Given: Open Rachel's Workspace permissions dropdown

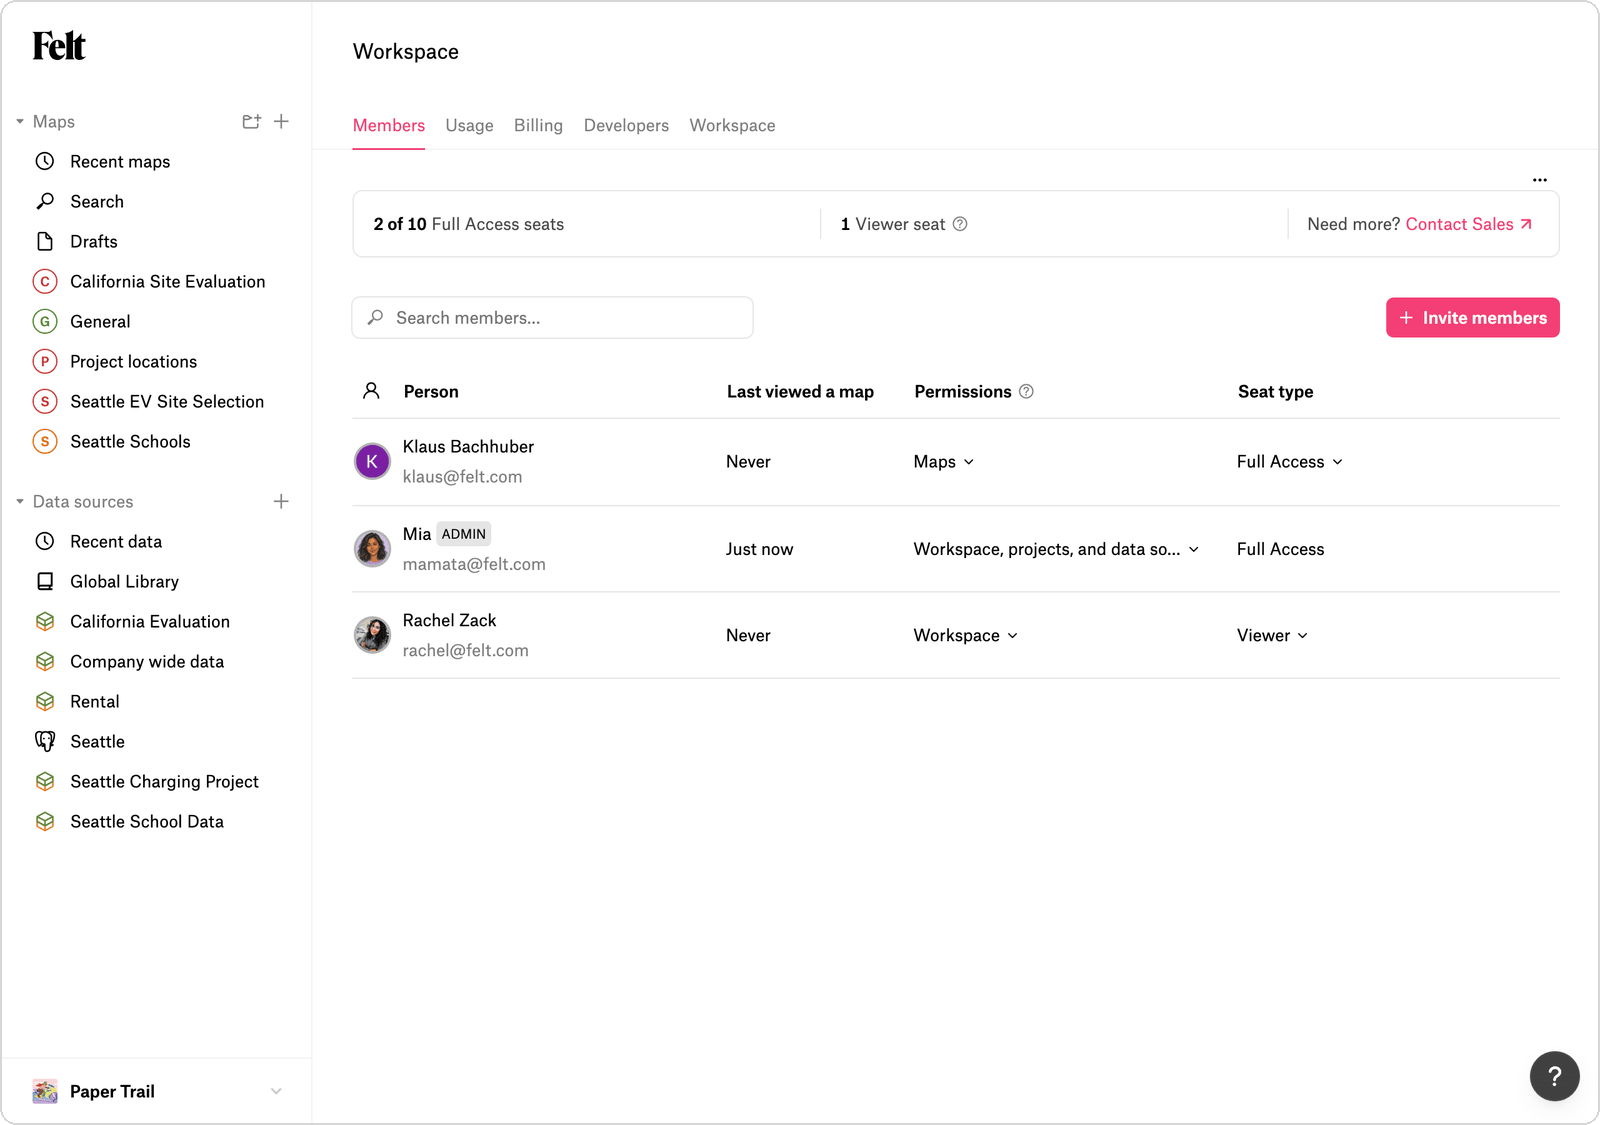Looking at the screenshot, I should [965, 635].
